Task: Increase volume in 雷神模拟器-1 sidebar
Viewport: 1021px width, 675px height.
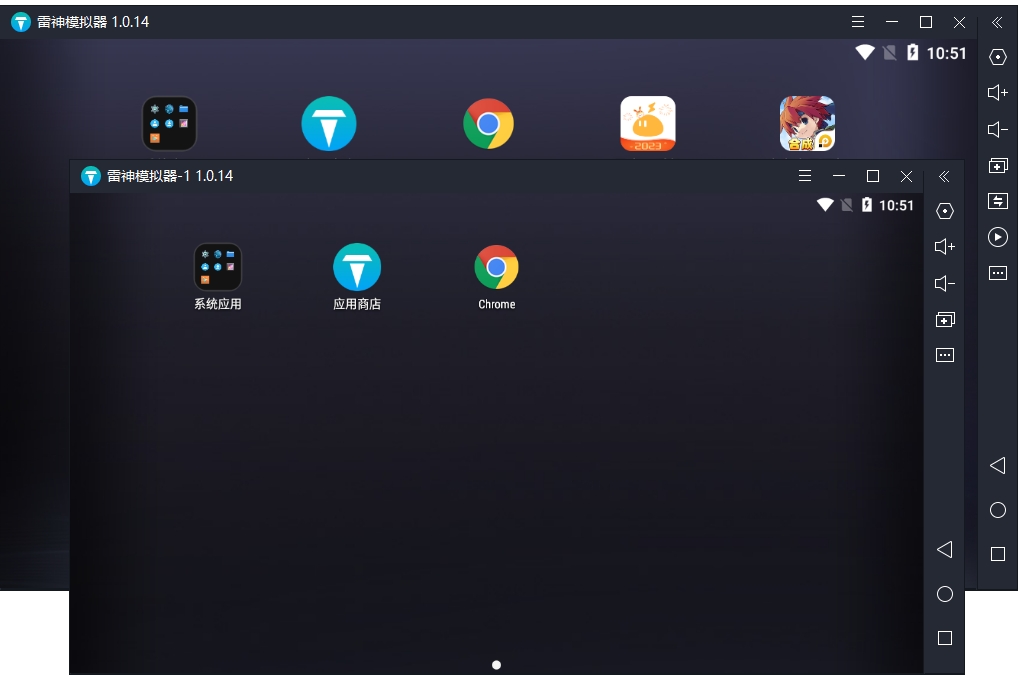Action: pyautogui.click(x=945, y=246)
